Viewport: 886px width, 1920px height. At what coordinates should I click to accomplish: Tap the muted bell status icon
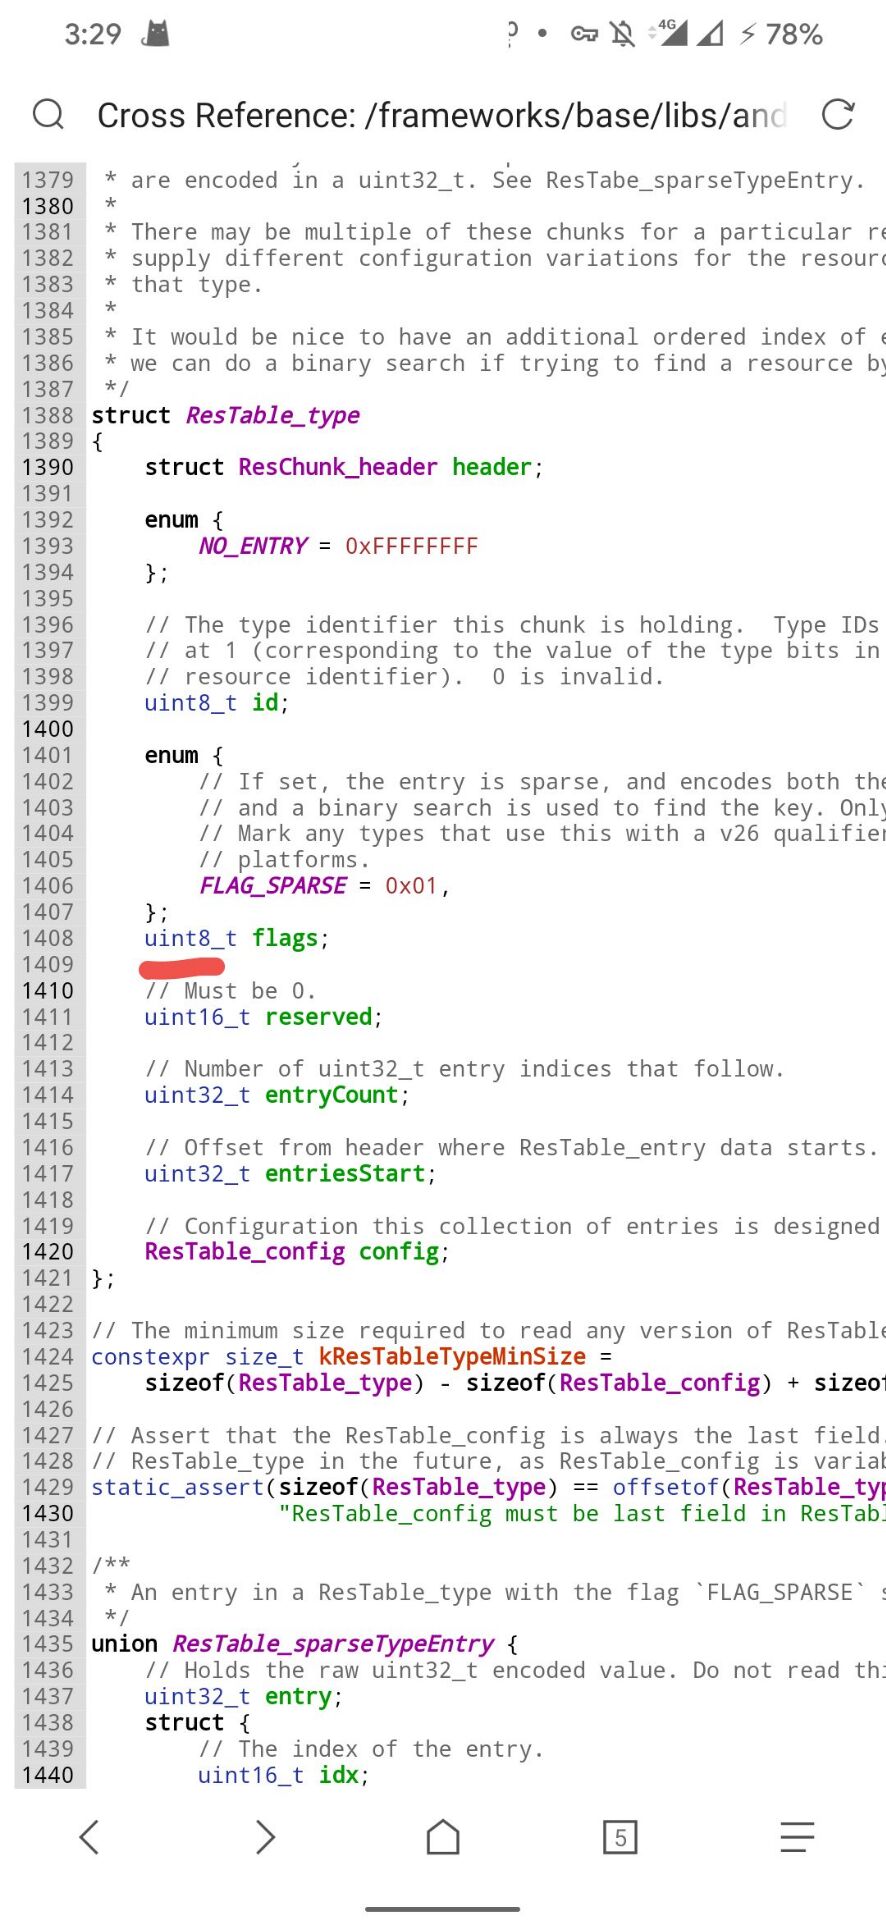tap(622, 35)
